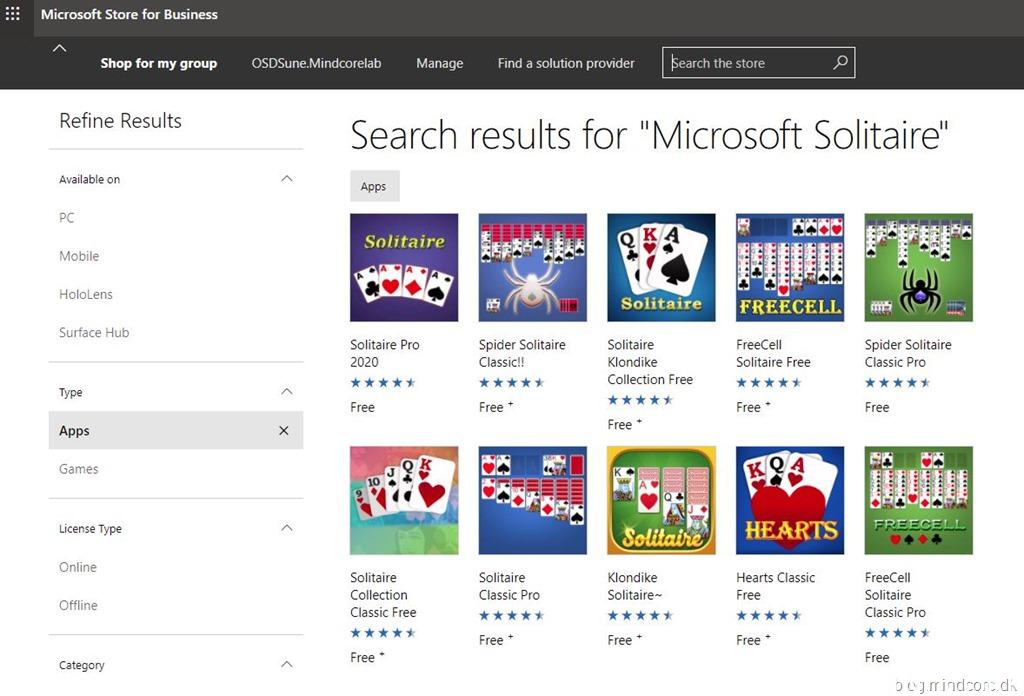Filter results by PC availability
The image size is (1024, 696).
click(67, 218)
